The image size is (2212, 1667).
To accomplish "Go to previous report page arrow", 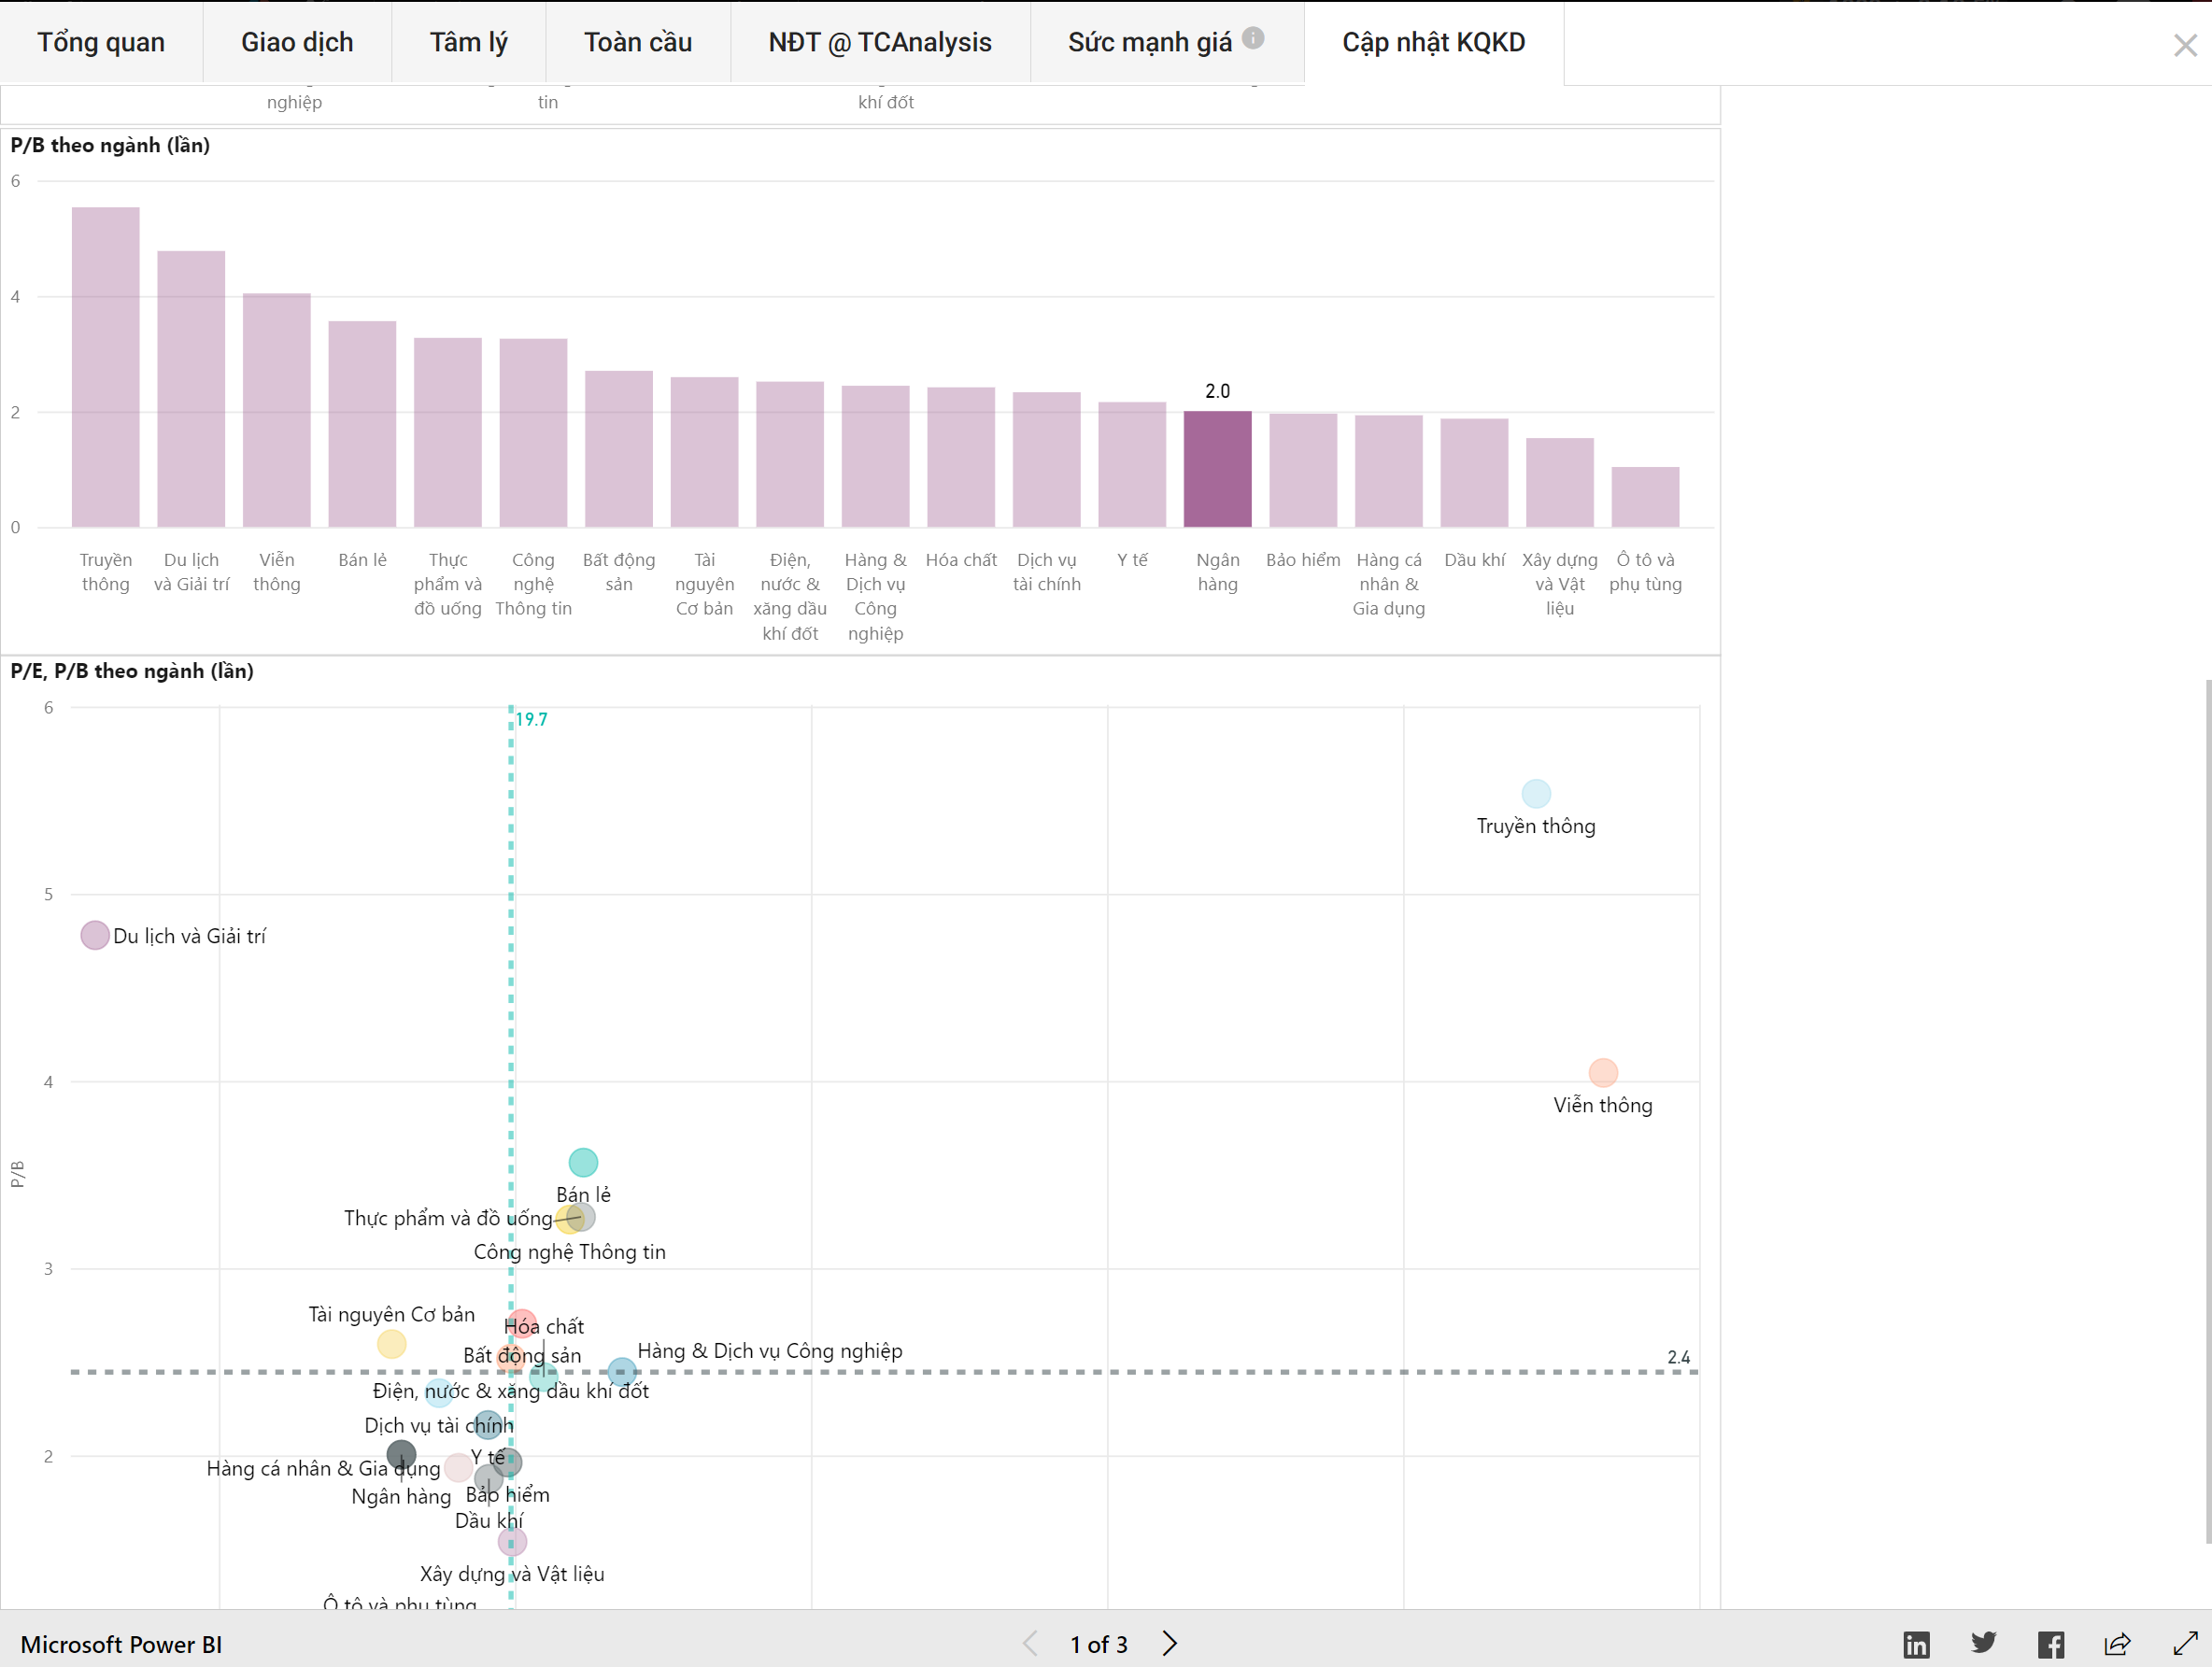I will (x=1031, y=1643).
